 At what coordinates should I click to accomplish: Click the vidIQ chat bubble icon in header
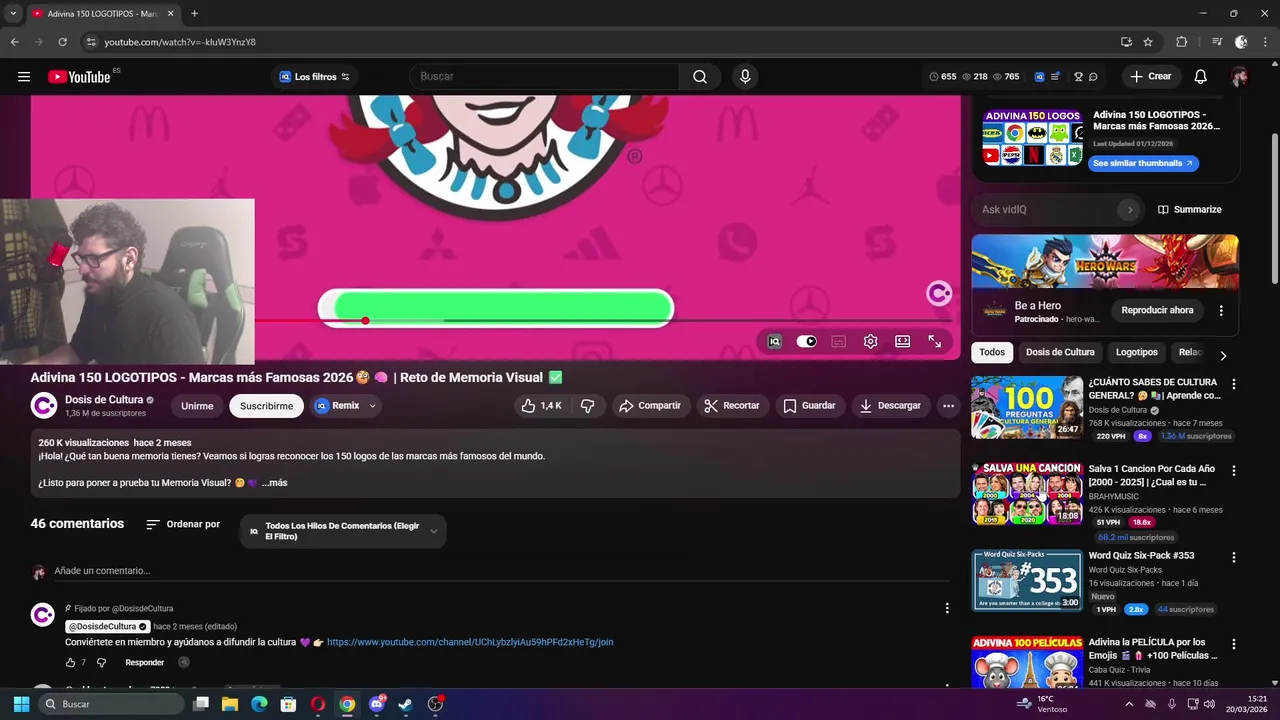(x=1093, y=77)
